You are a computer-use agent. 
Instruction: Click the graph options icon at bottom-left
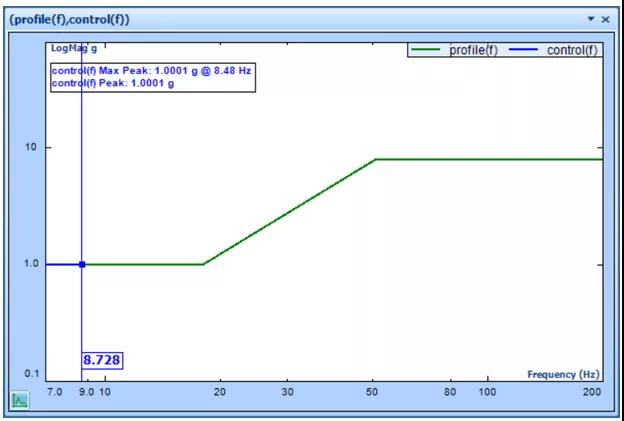[x=20, y=400]
